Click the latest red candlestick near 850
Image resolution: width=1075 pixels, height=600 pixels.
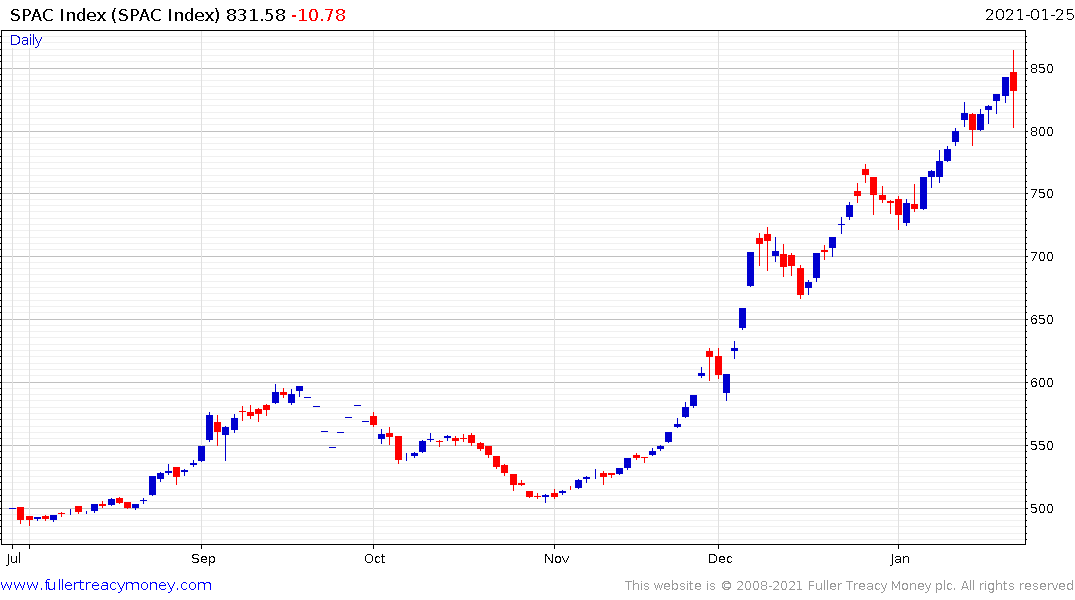(1013, 82)
